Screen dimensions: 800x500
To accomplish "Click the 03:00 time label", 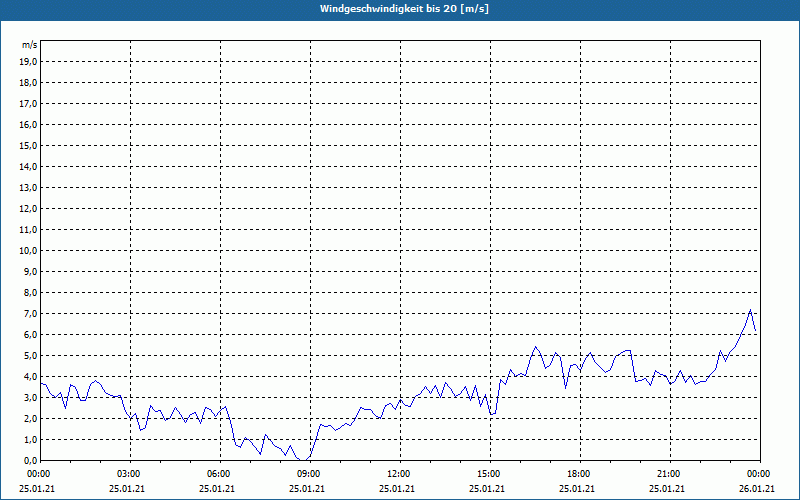I will [x=131, y=474].
